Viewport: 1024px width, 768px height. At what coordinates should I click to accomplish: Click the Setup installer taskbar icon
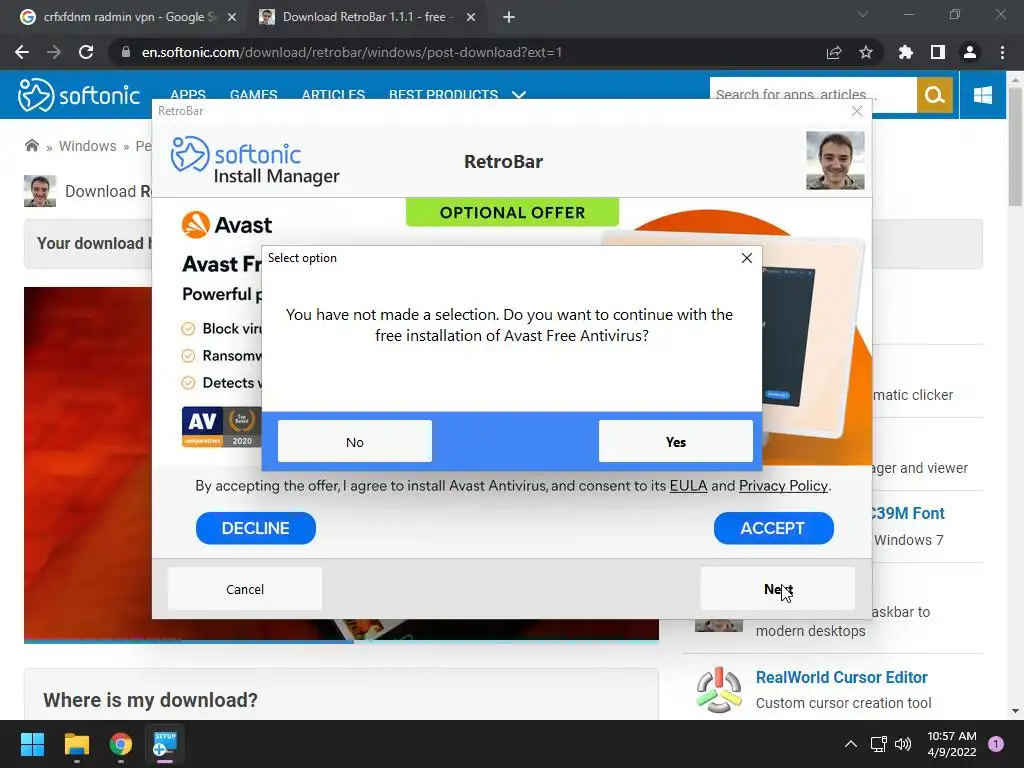click(x=165, y=744)
